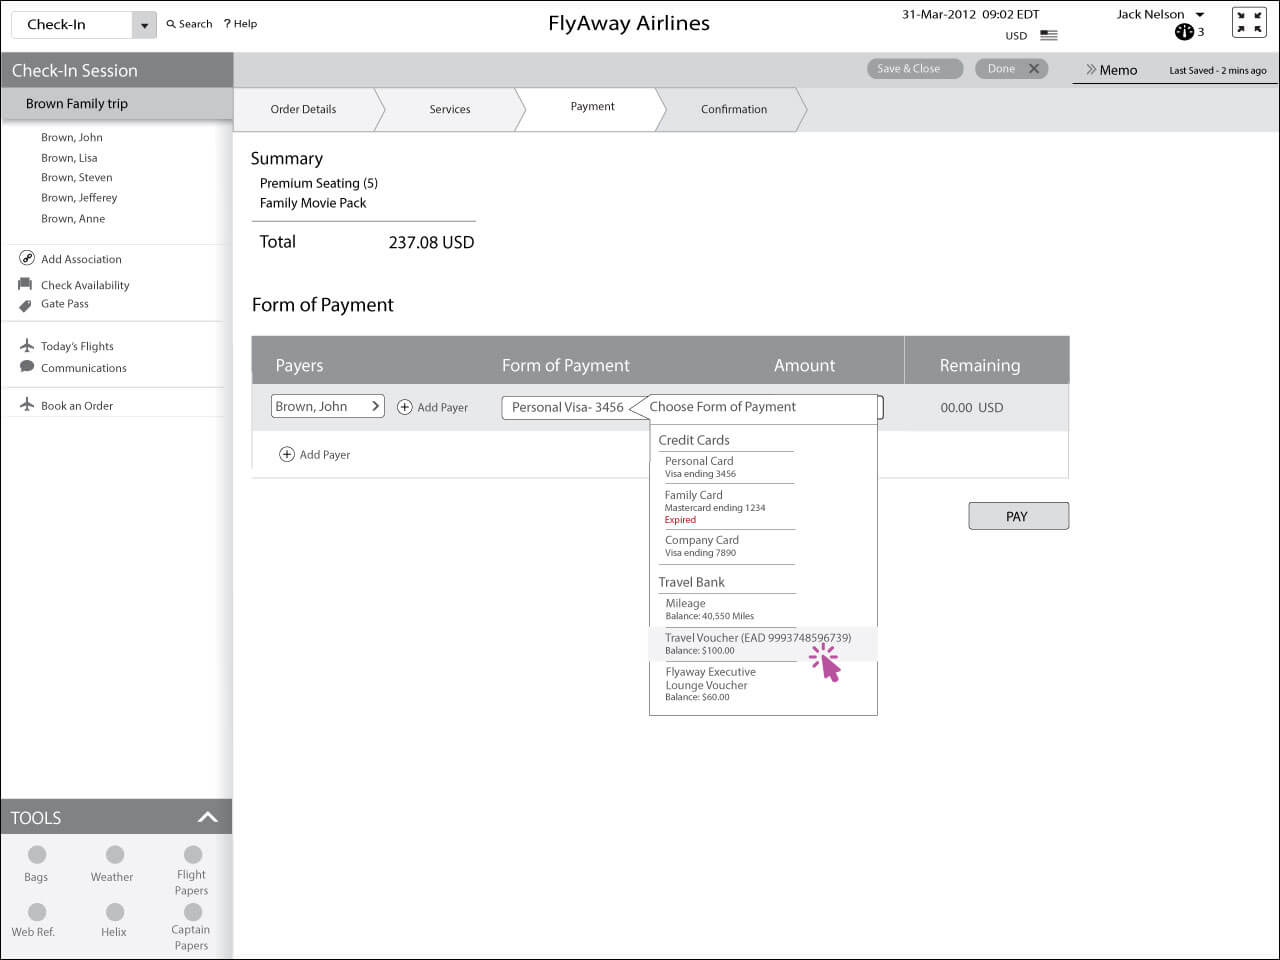Click the fullscreen collapse icon
The image size is (1280, 960).
[1249, 22]
